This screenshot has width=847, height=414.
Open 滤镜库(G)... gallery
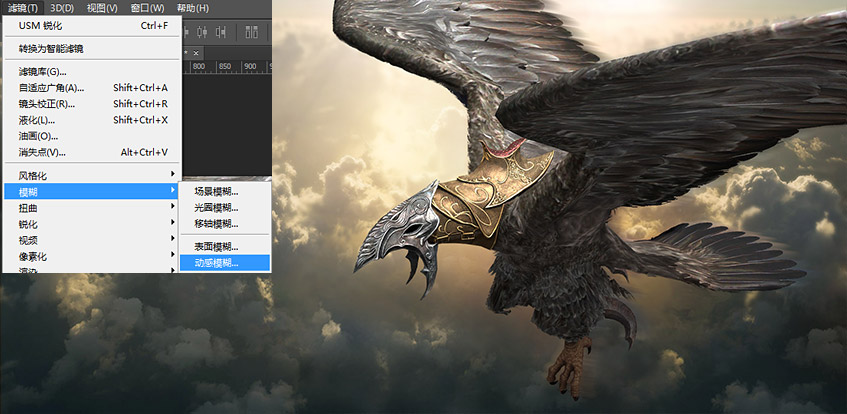(93, 71)
